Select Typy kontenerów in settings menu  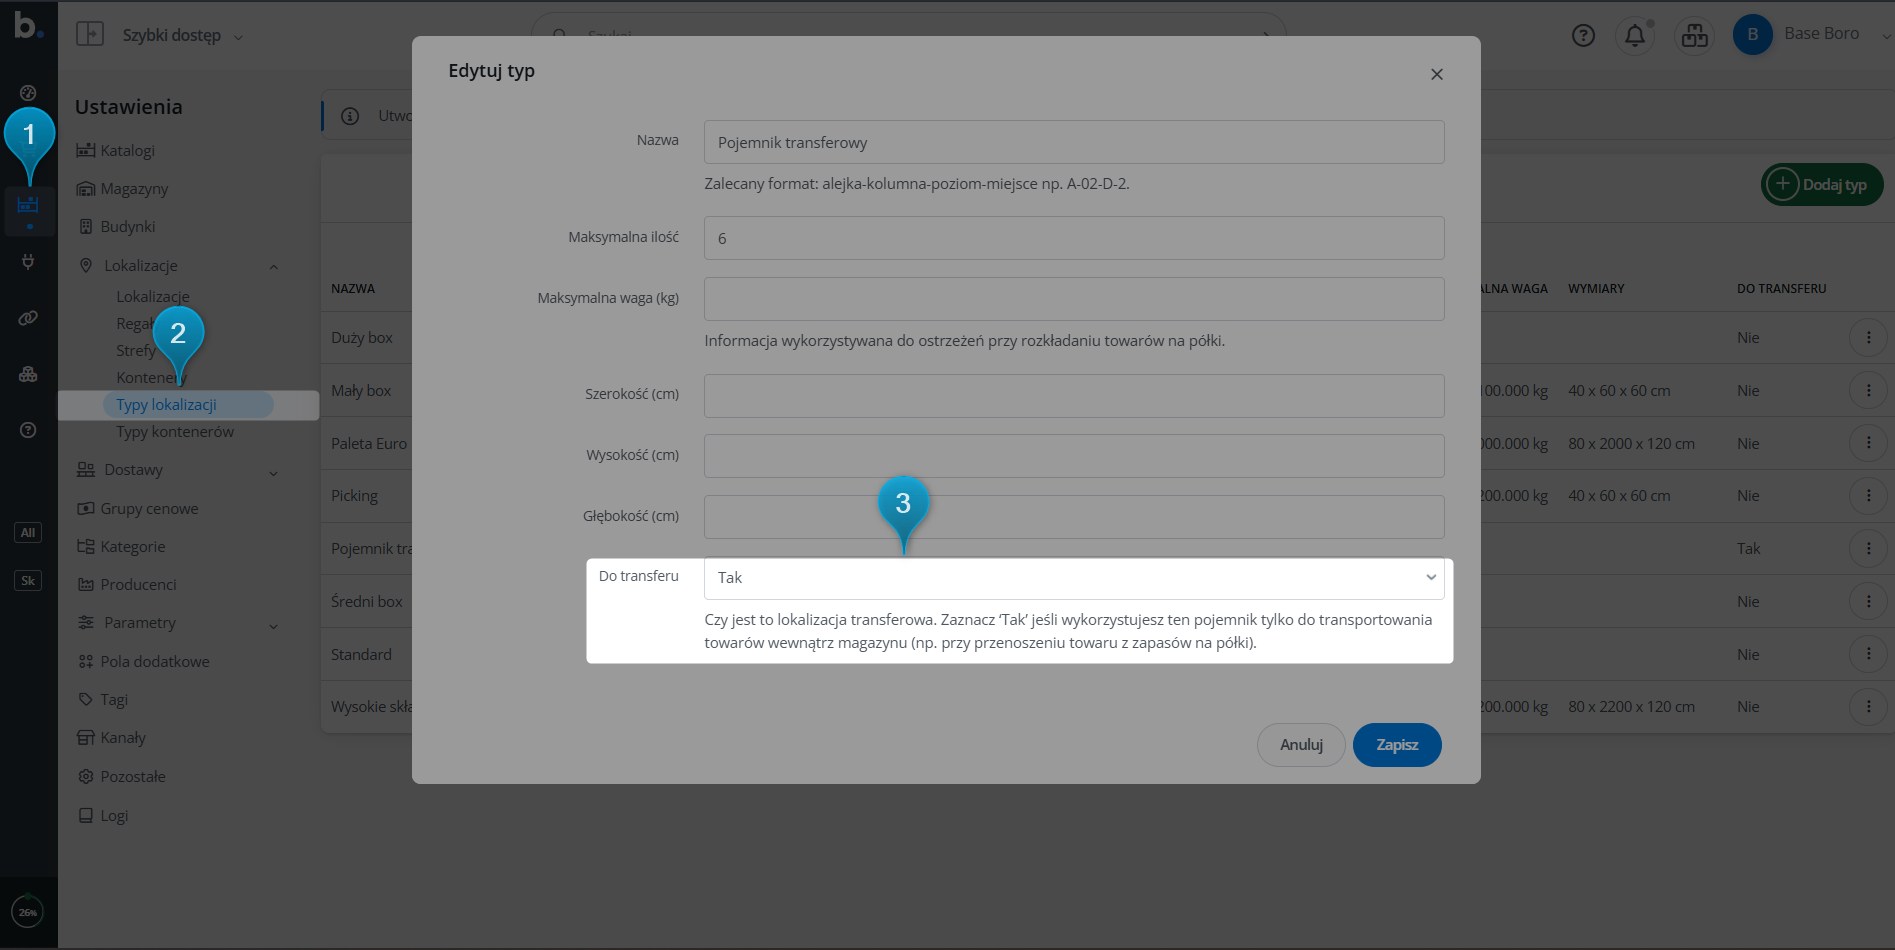click(175, 432)
